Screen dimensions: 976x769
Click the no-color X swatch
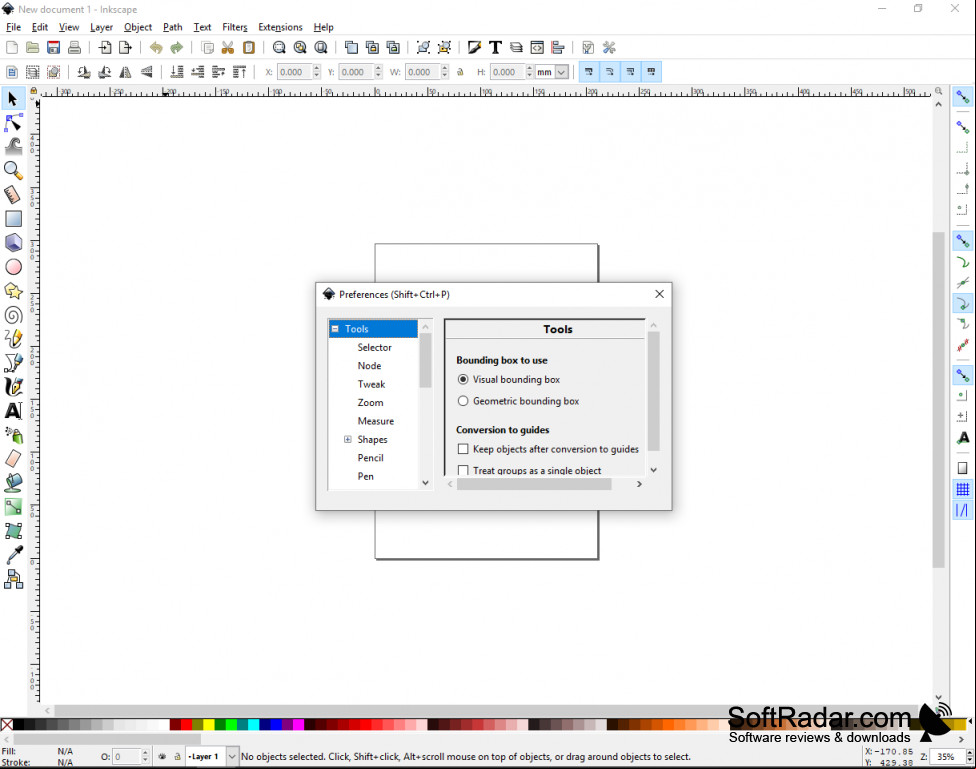(x=7, y=724)
